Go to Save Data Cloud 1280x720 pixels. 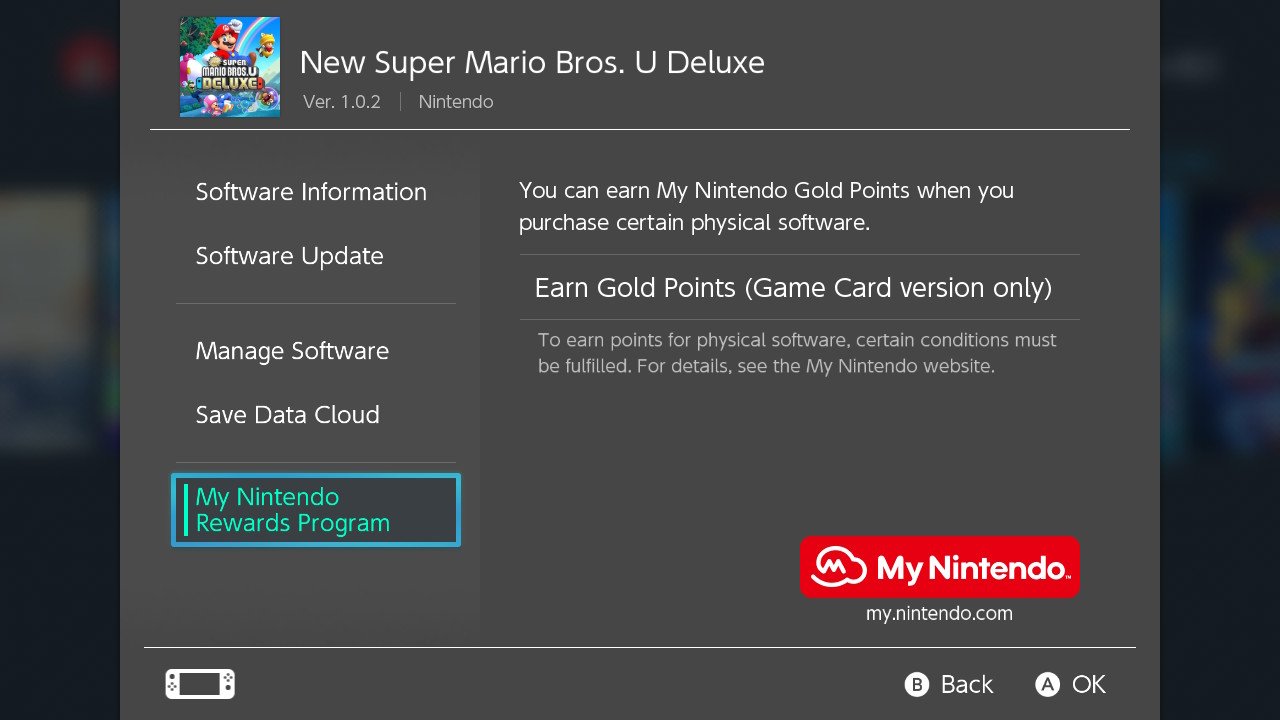(x=288, y=415)
